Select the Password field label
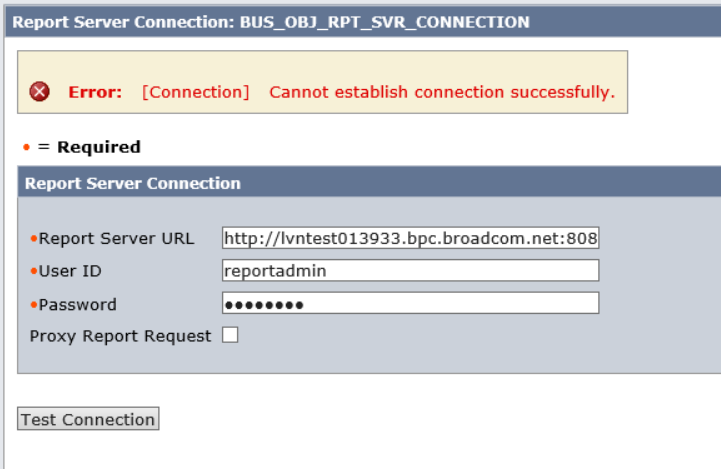Viewport: 721px width, 469px height. pos(77,304)
